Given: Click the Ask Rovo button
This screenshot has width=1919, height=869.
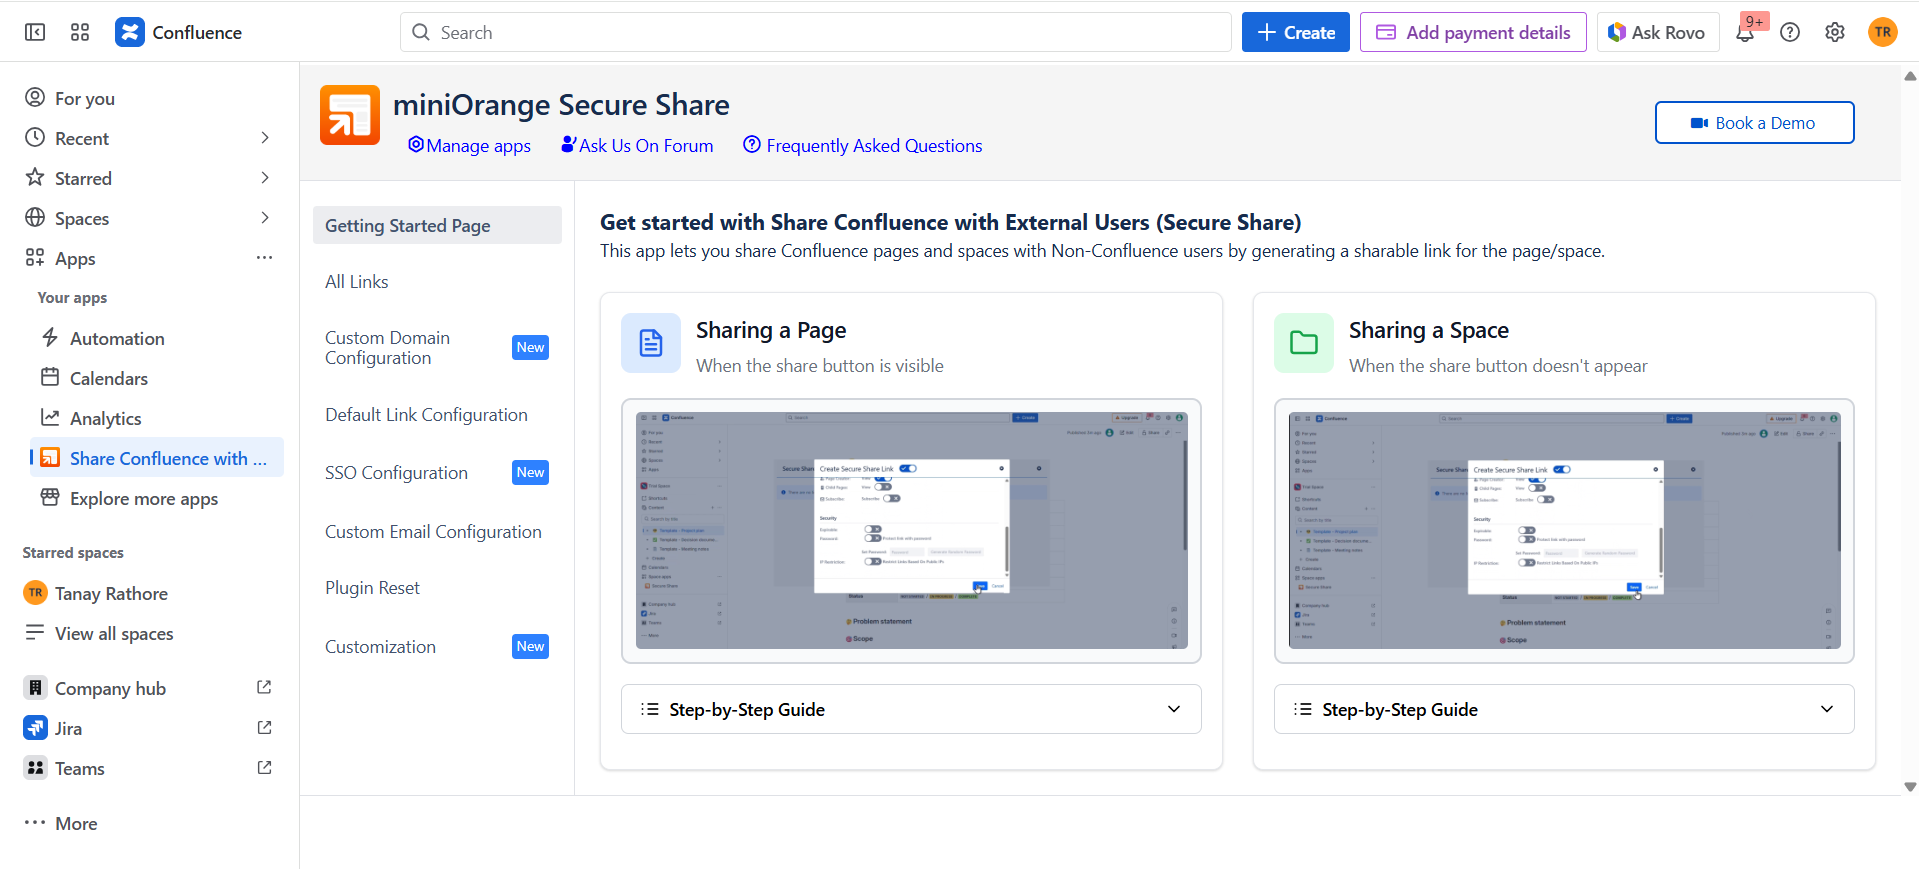Looking at the screenshot, I should coord(1657,32).
